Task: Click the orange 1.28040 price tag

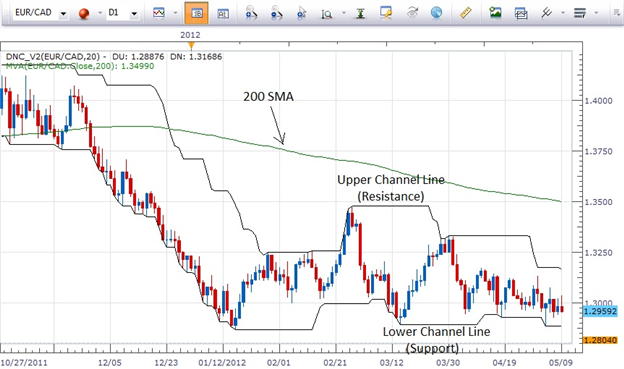Action: 600,340
